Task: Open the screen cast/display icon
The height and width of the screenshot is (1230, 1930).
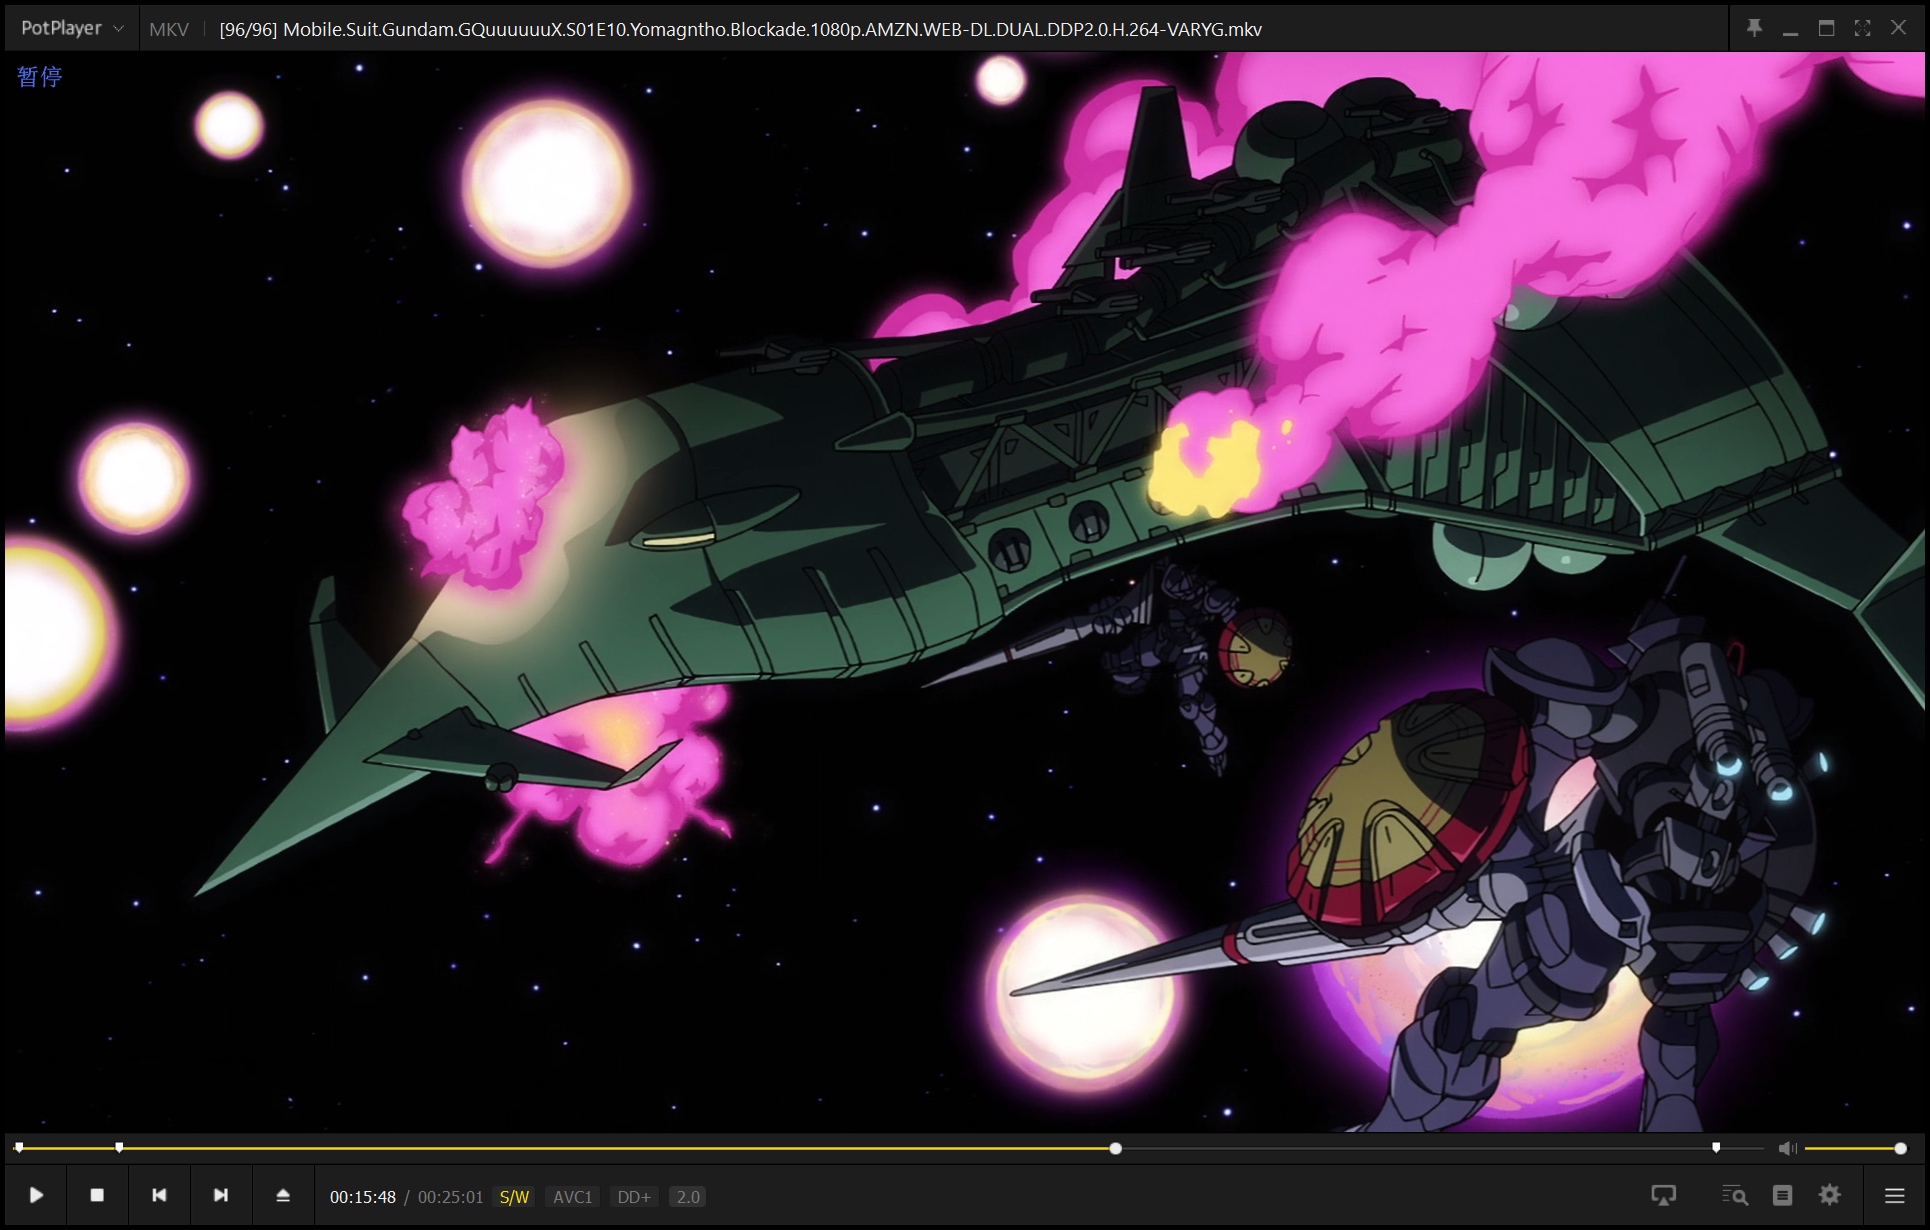Action: (1664, 1195)
